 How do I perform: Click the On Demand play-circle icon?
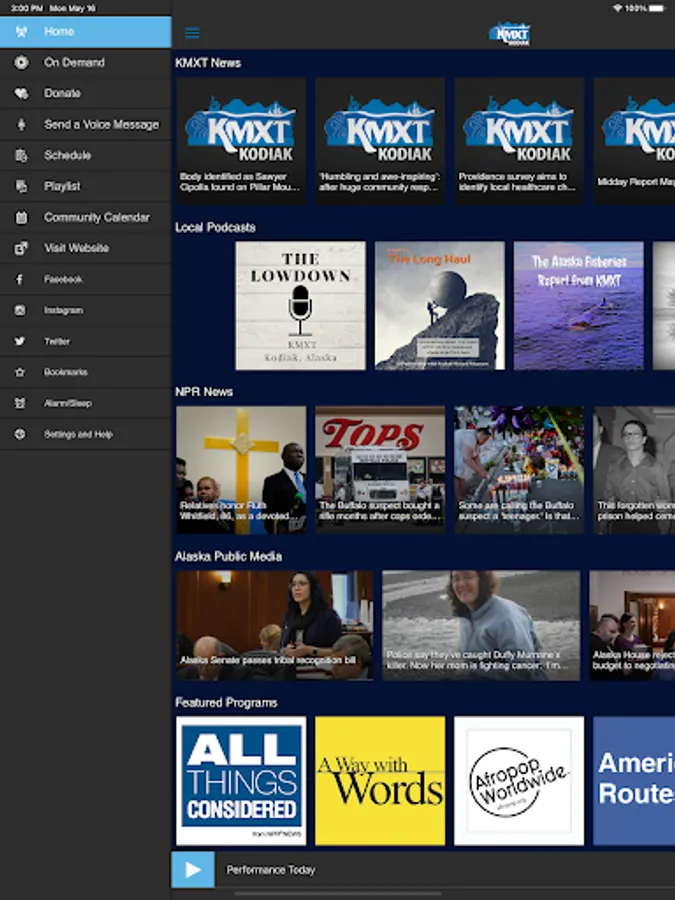pos(21,63)
